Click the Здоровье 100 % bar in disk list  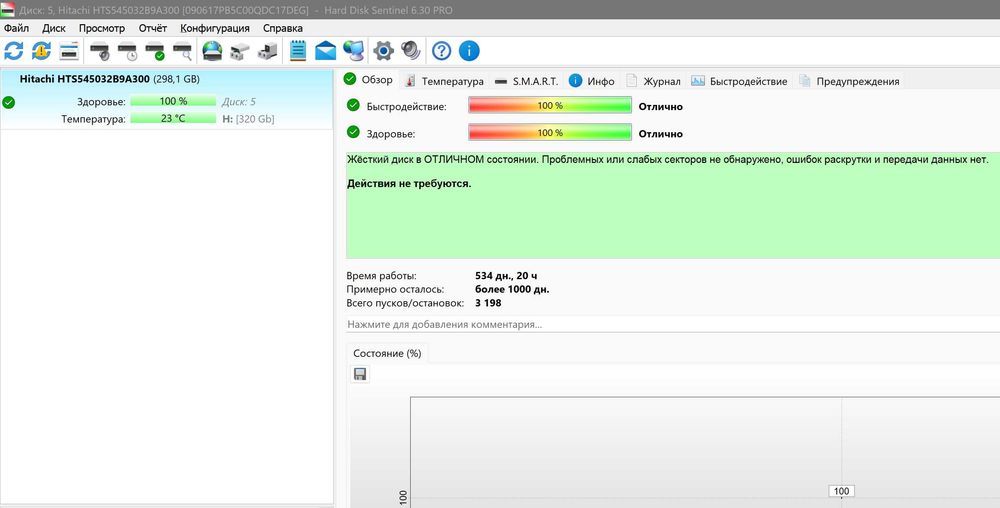click(x=173, y=101)
